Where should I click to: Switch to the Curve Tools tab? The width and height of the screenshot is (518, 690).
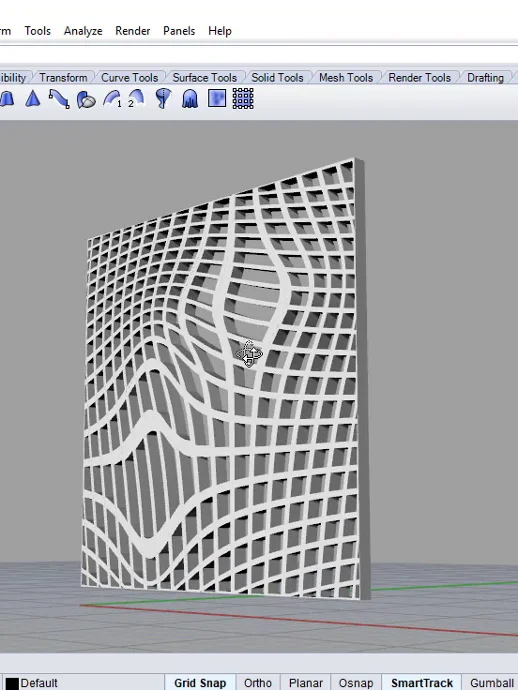pos(129,77)
